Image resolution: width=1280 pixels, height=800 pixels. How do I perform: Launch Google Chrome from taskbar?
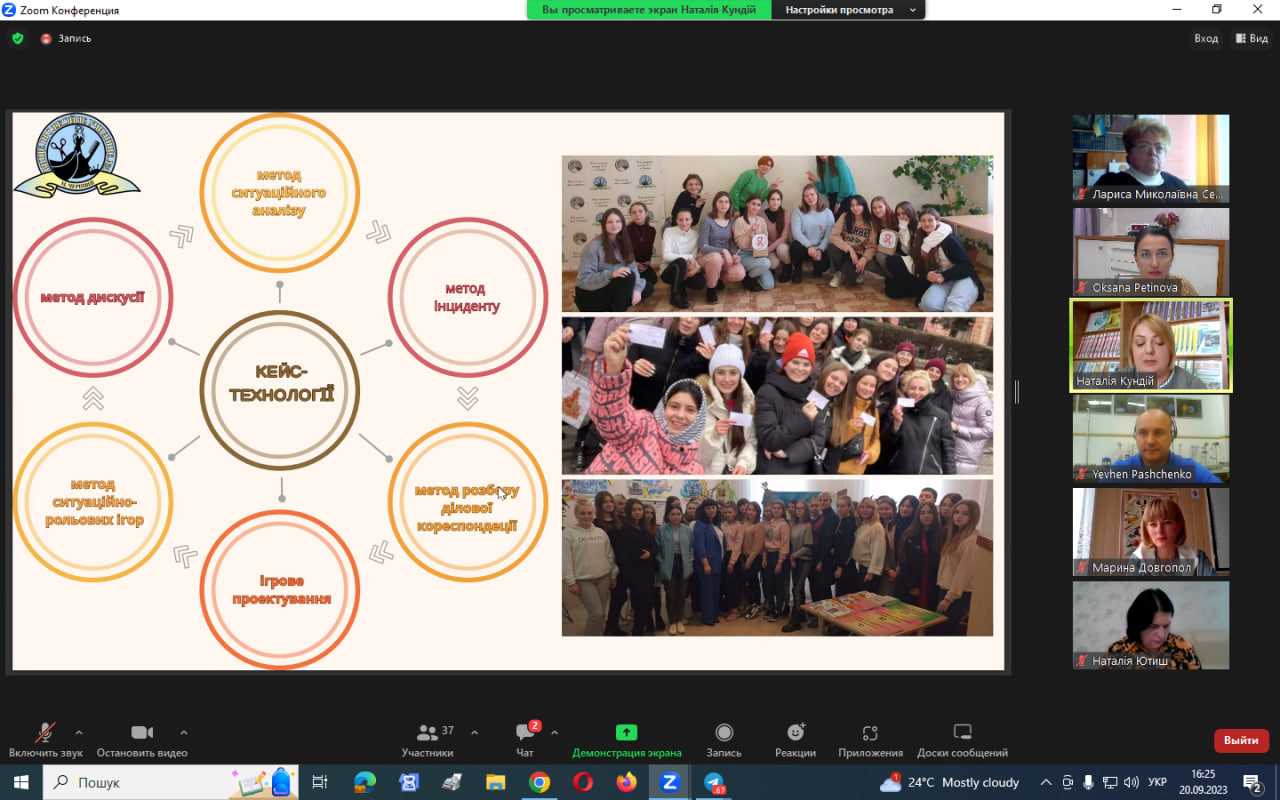click(x=539, y=782)
